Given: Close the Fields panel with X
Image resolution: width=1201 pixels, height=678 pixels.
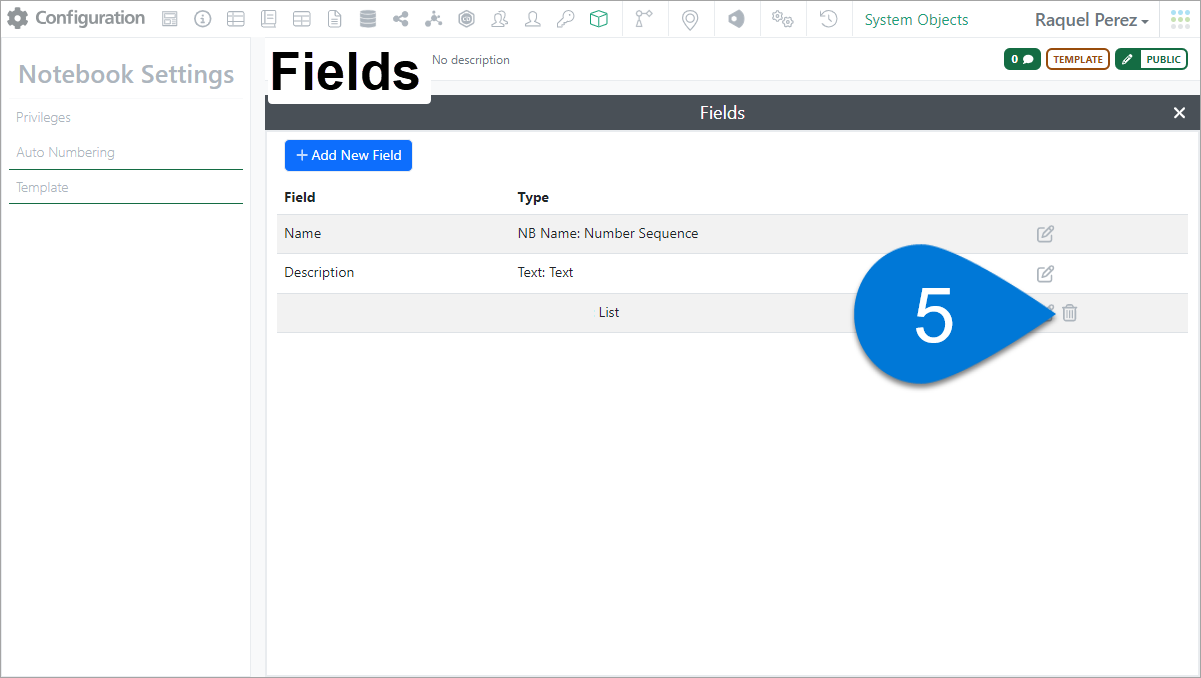Looking at the screenshot, I should (x=1179, y=113).
